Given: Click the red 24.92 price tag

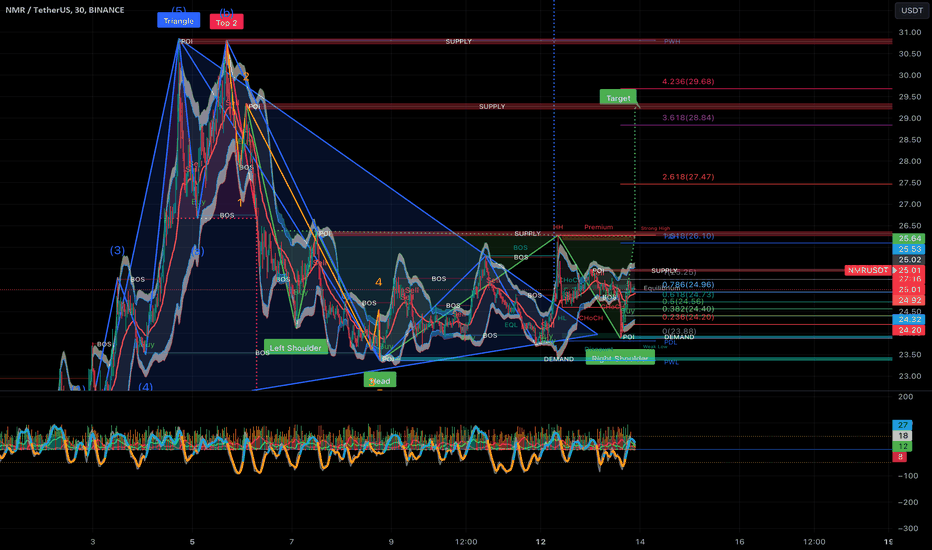Looking at the screenshot, I should pos(908,300).
